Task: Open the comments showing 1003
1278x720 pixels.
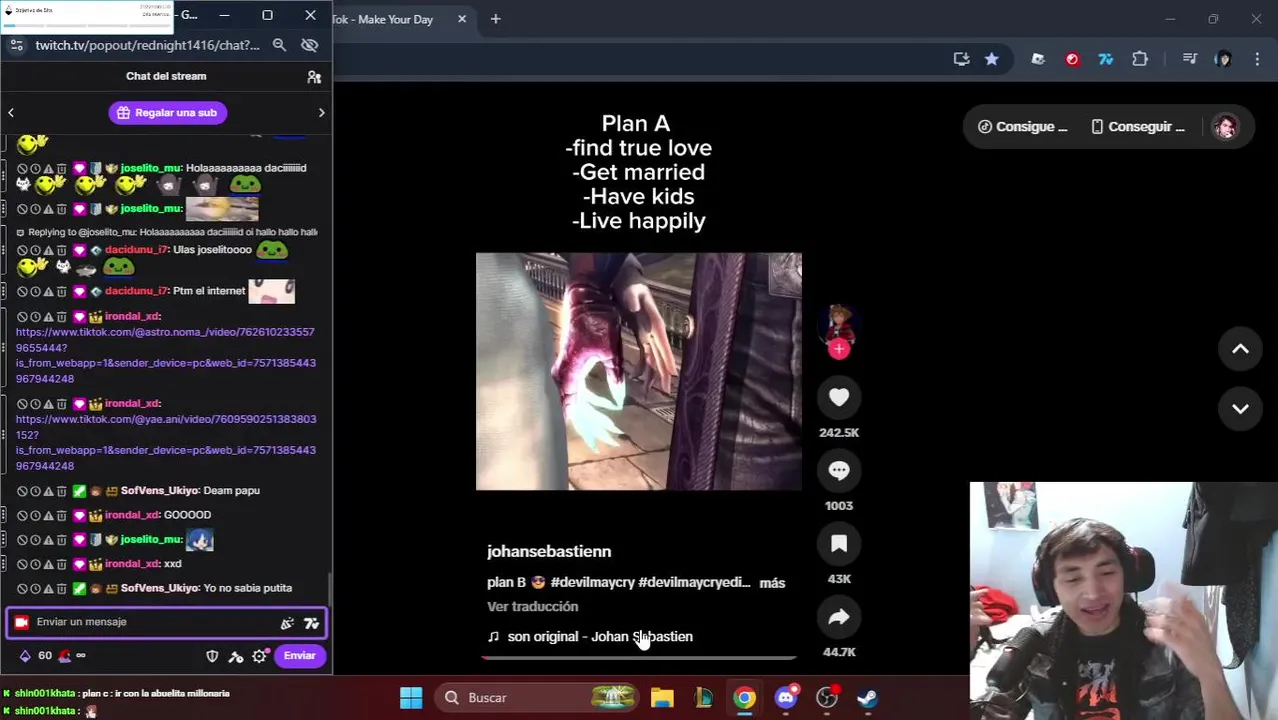Action: pos(839,471)
